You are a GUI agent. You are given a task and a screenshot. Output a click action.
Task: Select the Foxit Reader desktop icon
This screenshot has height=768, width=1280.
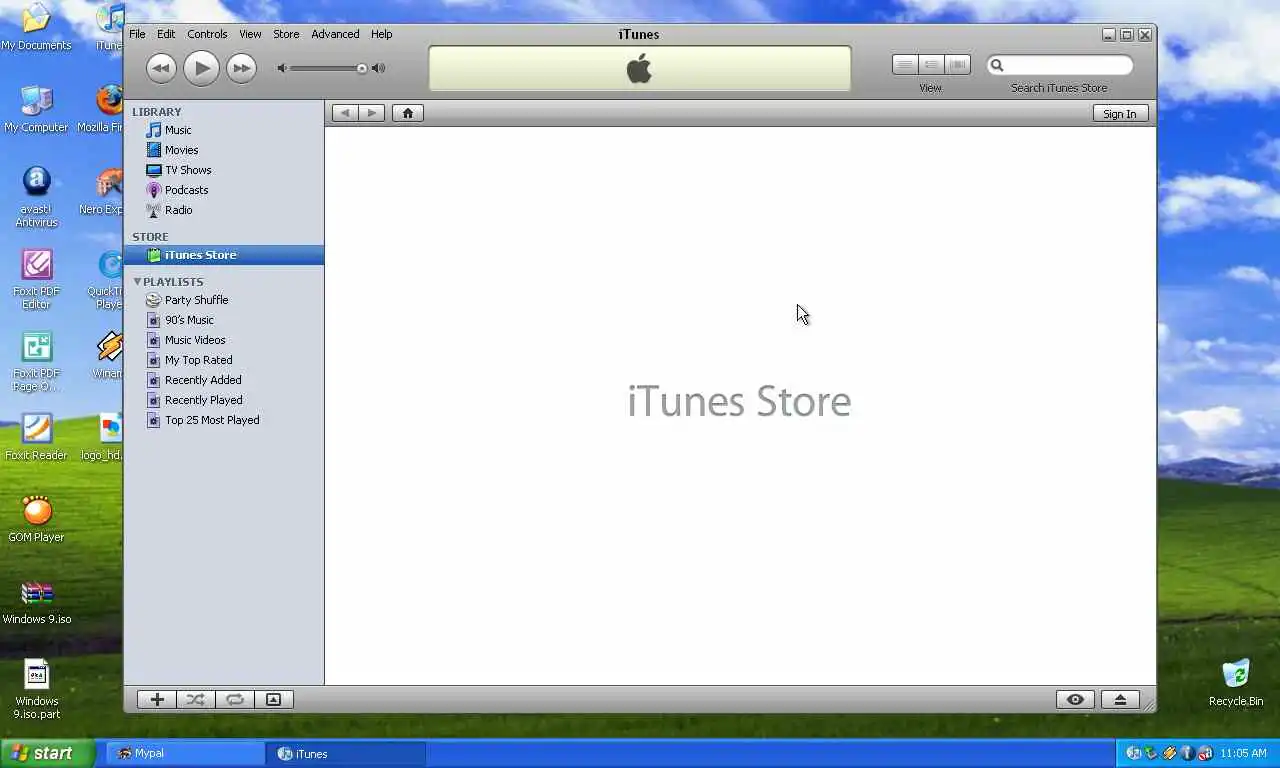[x=37, y=437]
